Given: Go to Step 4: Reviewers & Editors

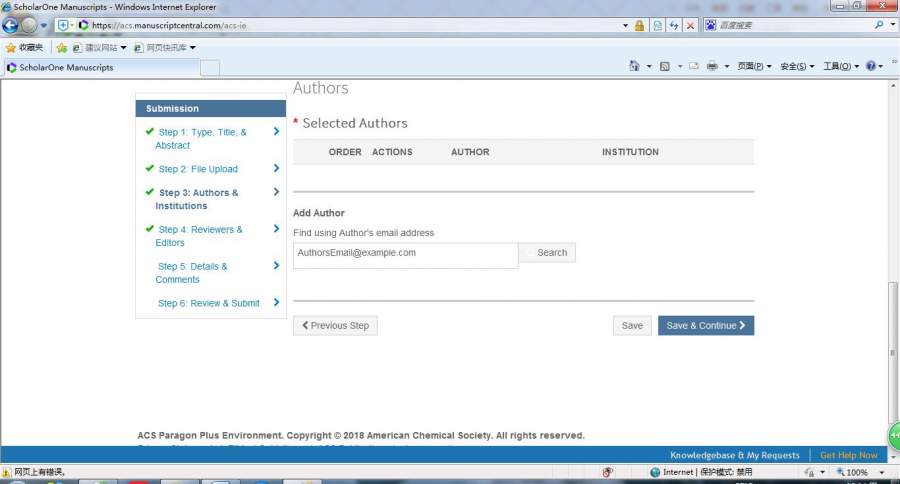Looking at the screenshot, I should (198, 236).
